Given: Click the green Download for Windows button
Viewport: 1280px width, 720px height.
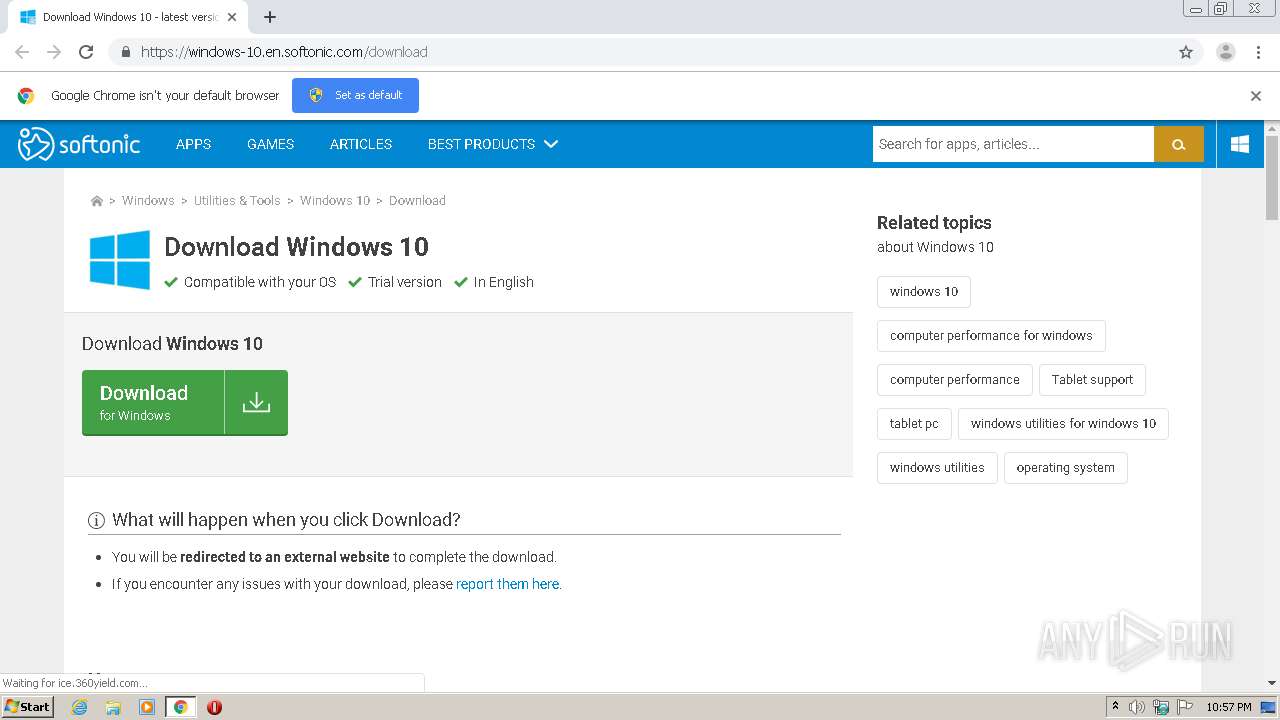Looking at the screenshot, I should (x=185, y=403).
